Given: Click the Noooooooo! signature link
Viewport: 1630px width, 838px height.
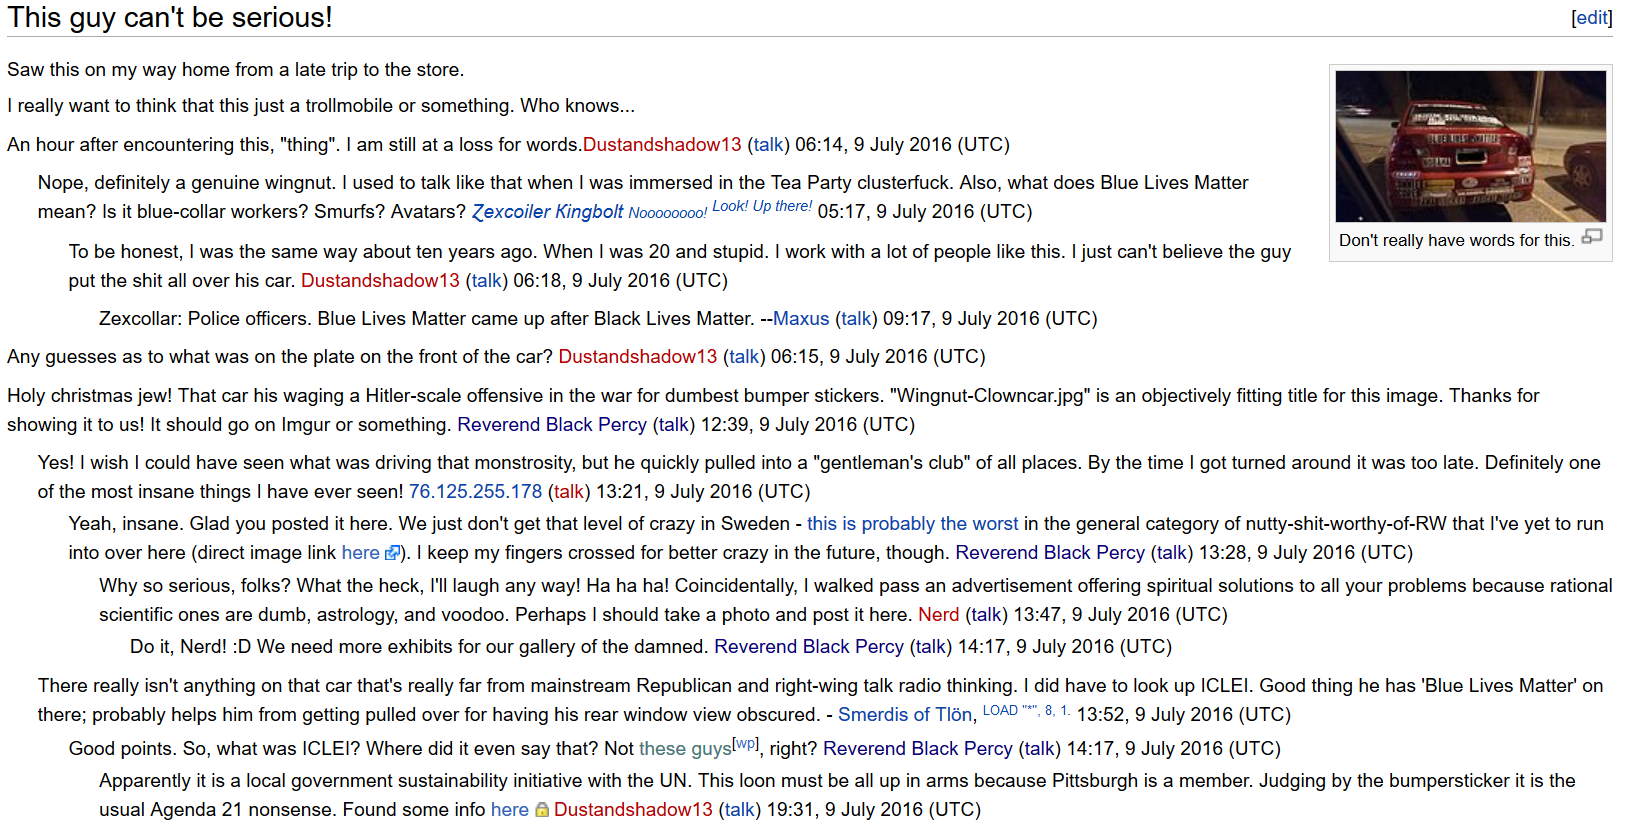Looking at the screenshot, I should [x=668, y=213].
